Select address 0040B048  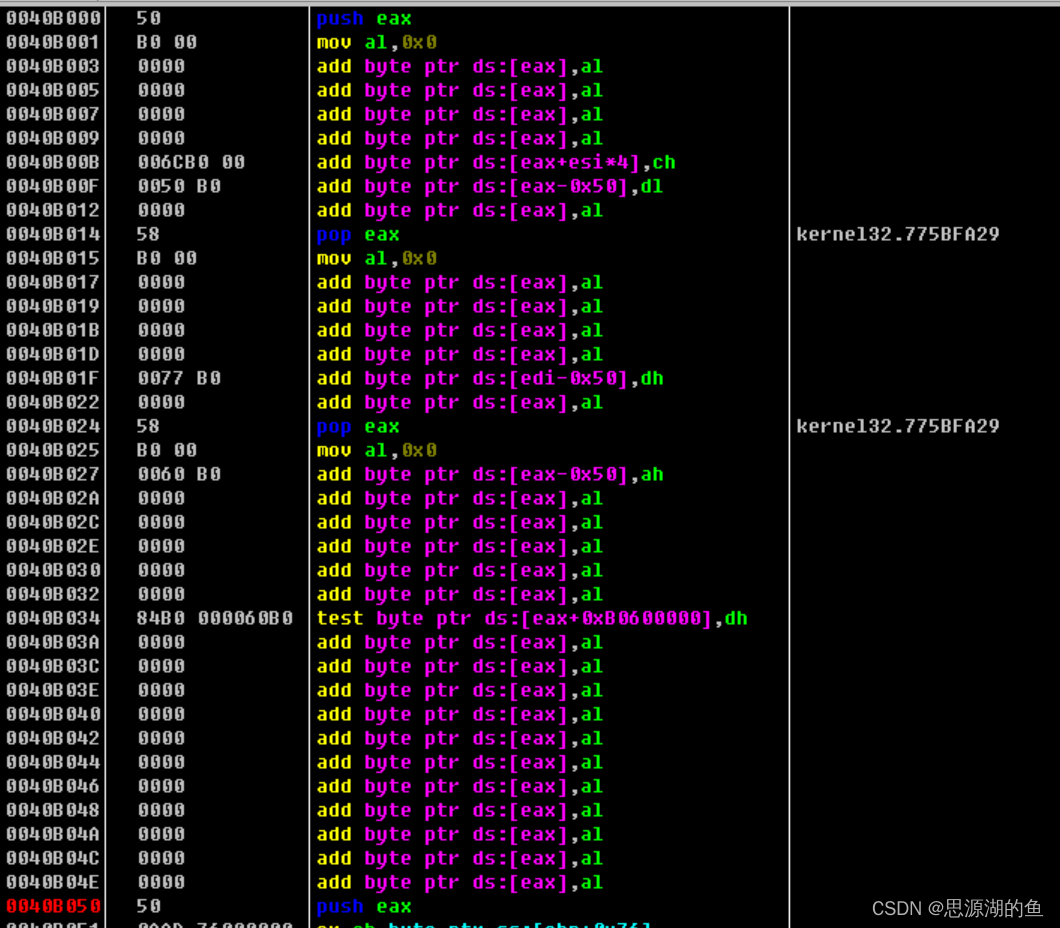(53, 810)
